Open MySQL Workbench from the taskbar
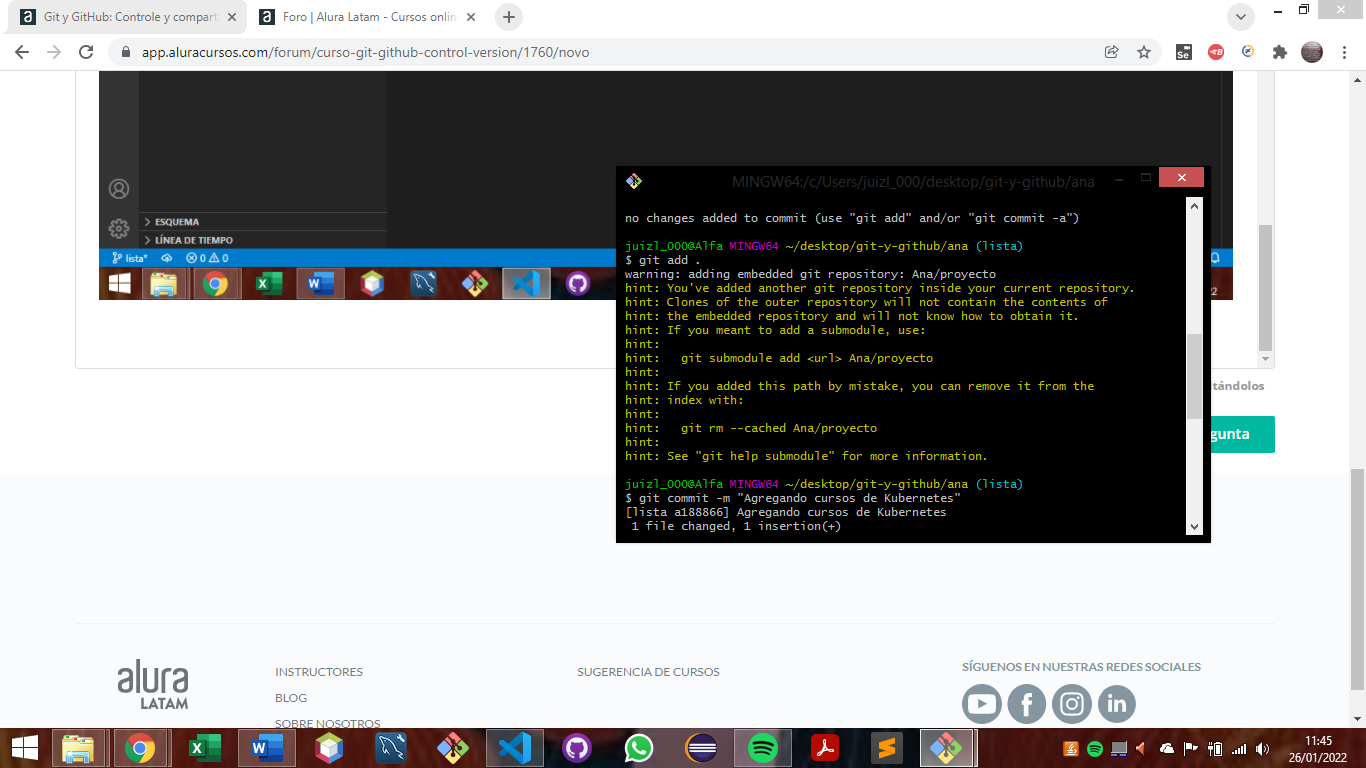 tap(391, 748)
